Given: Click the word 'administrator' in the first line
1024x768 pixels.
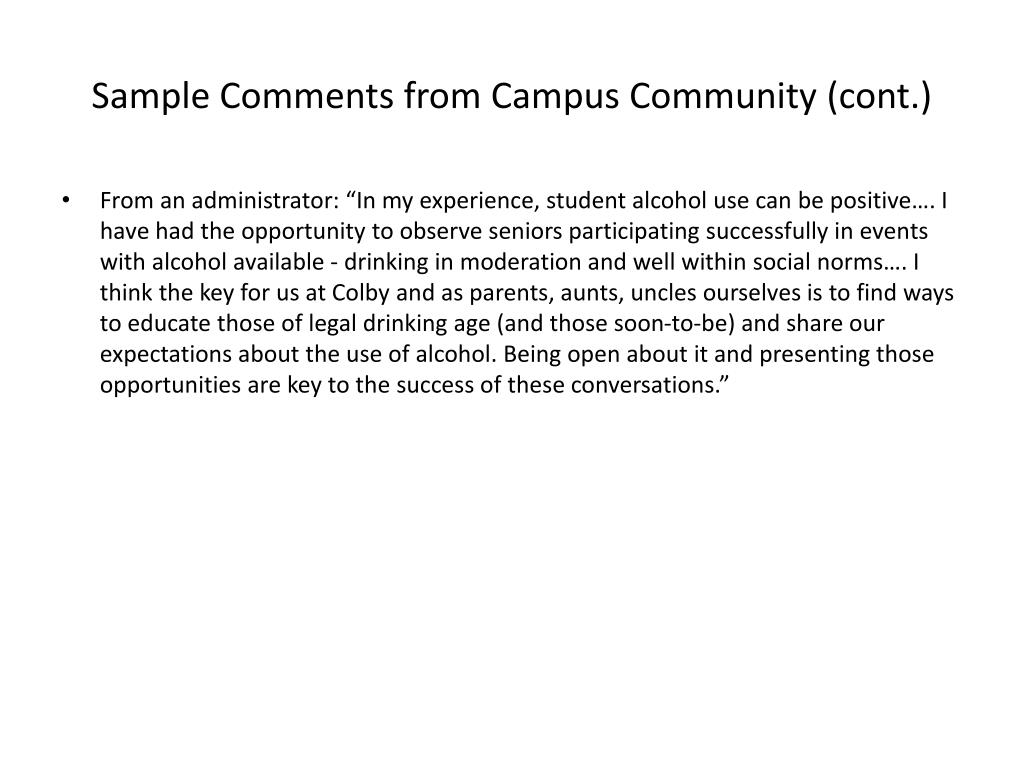Looking at the screenshot, I should 265,200.
